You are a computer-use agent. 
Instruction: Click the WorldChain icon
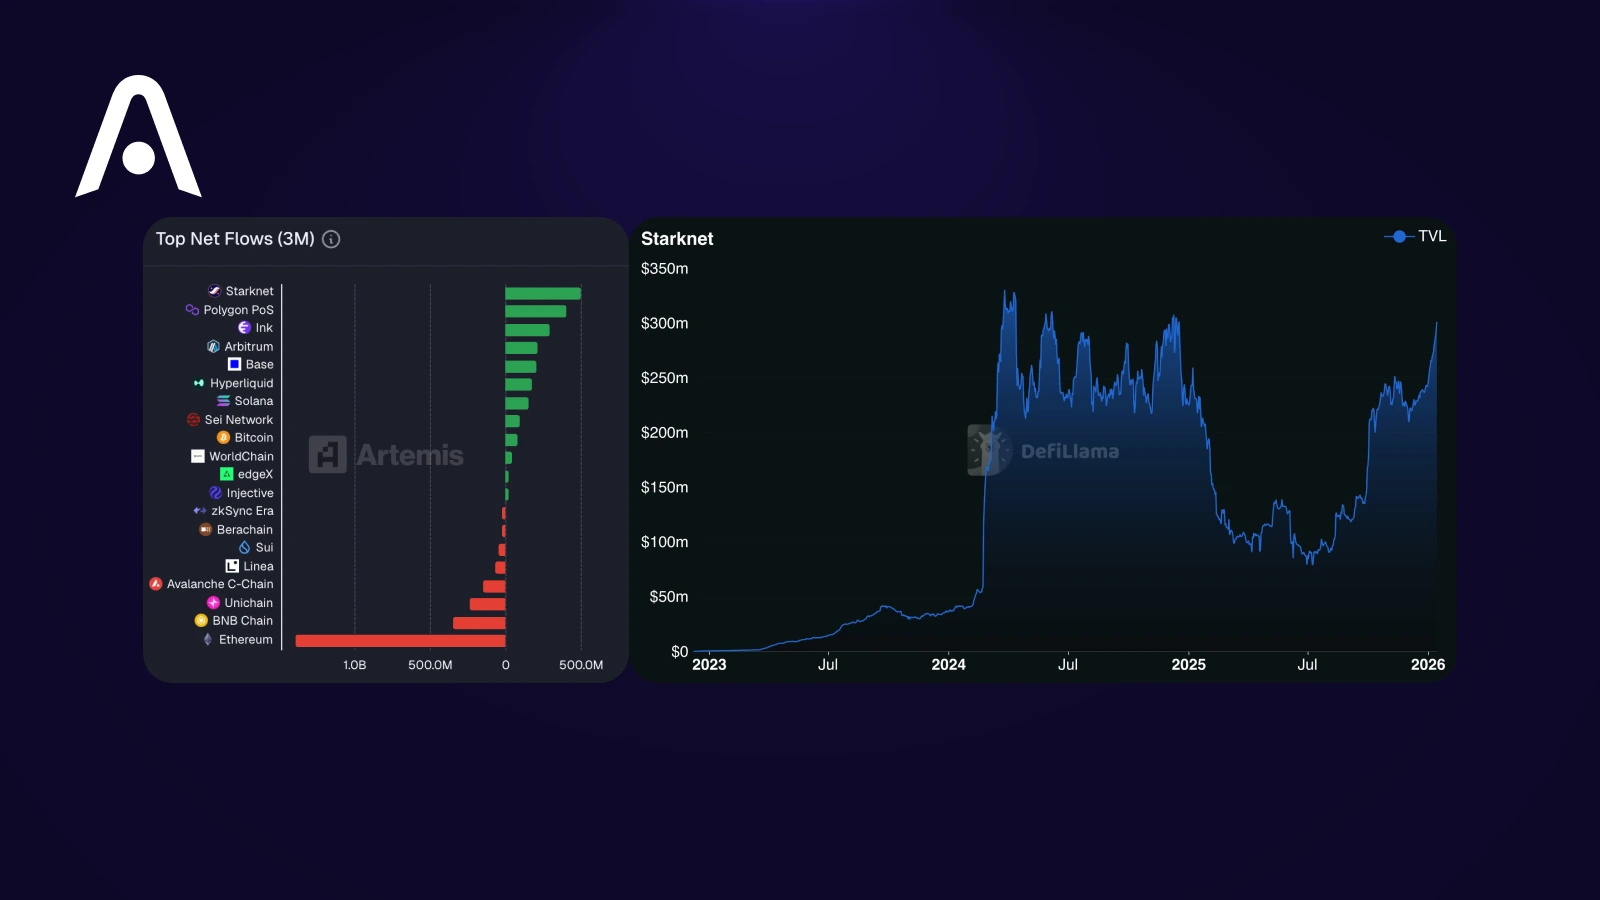click(x=198, y=456)
